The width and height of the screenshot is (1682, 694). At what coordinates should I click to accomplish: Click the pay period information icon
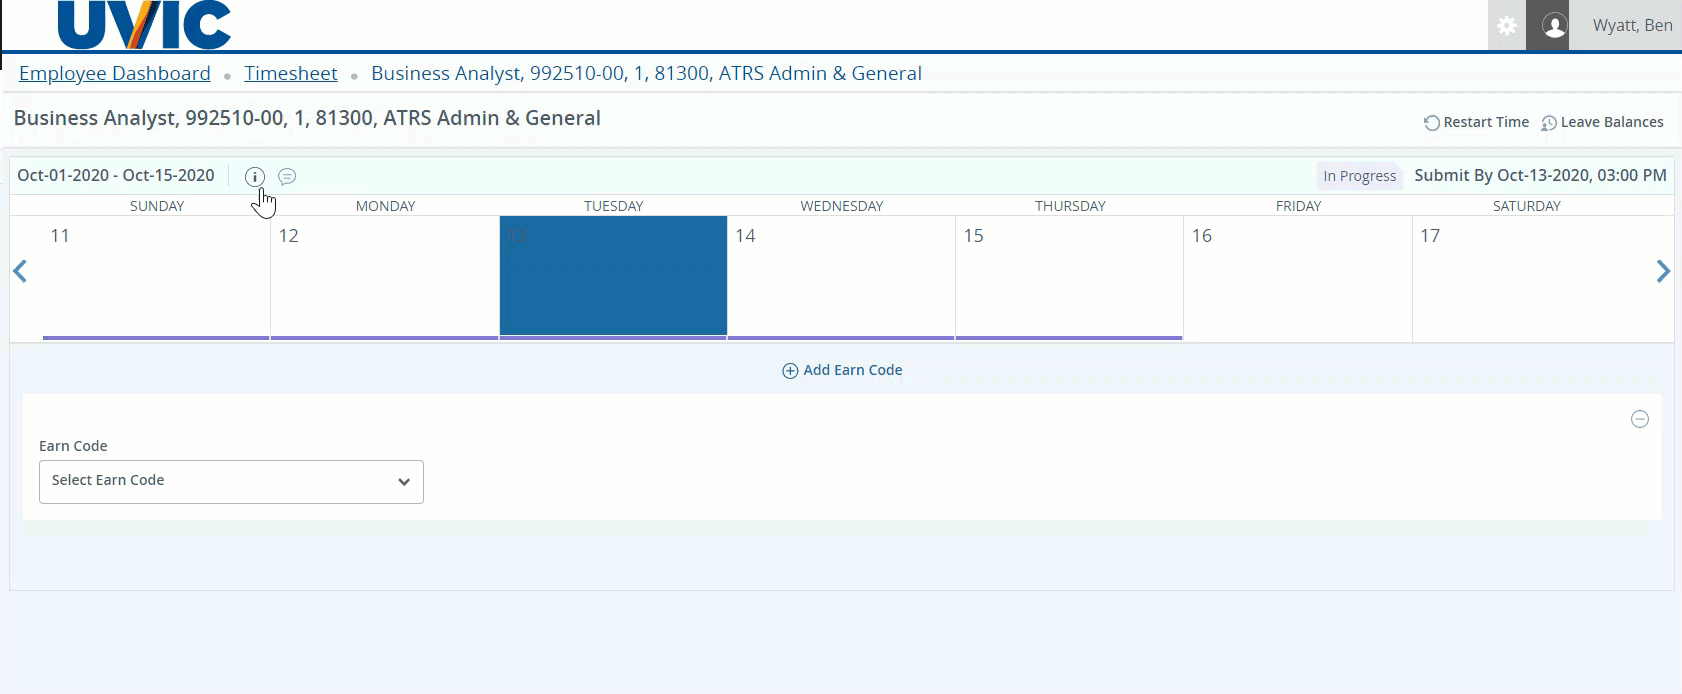point(255,177)
